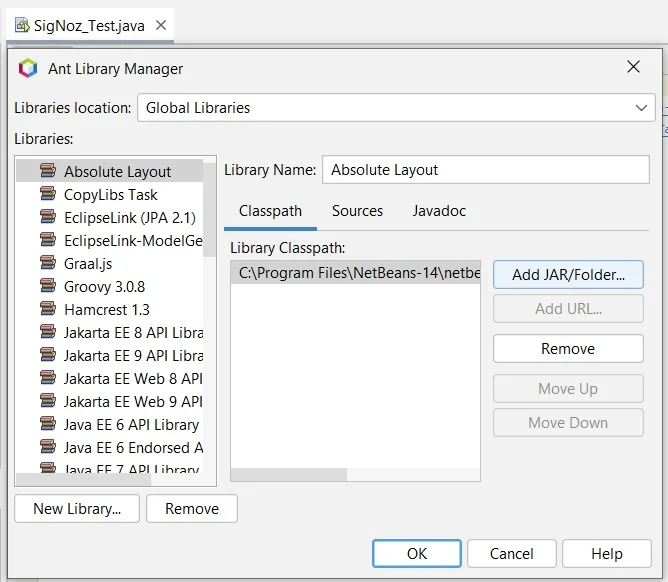Viewport: 668px width, 582px height.
Task: Open the SigNoz_Test.java editor tab
Action: (89, 26)
